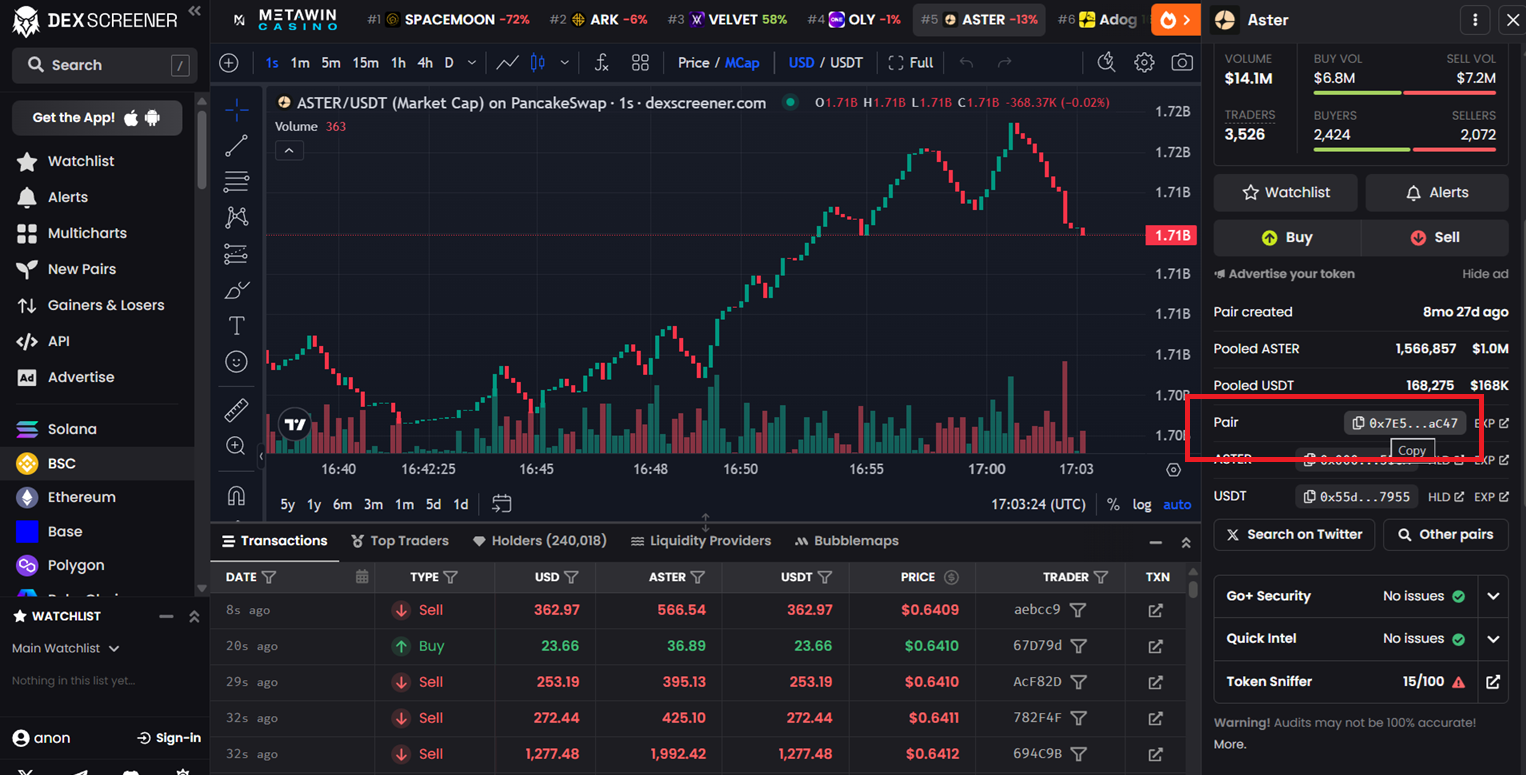Screen dimensions: 1526x775
Task: Switch to the Top Traders tab
Action: coord(400,541)
